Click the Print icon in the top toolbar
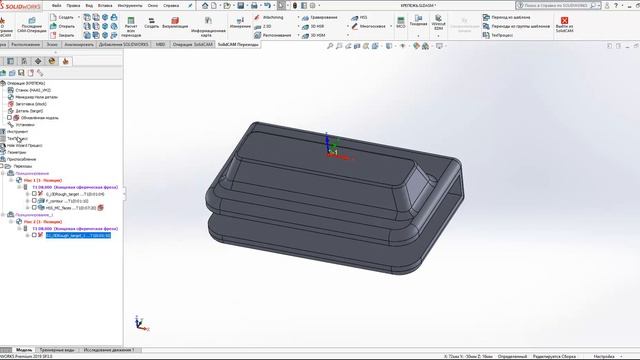 click(254, 6)
